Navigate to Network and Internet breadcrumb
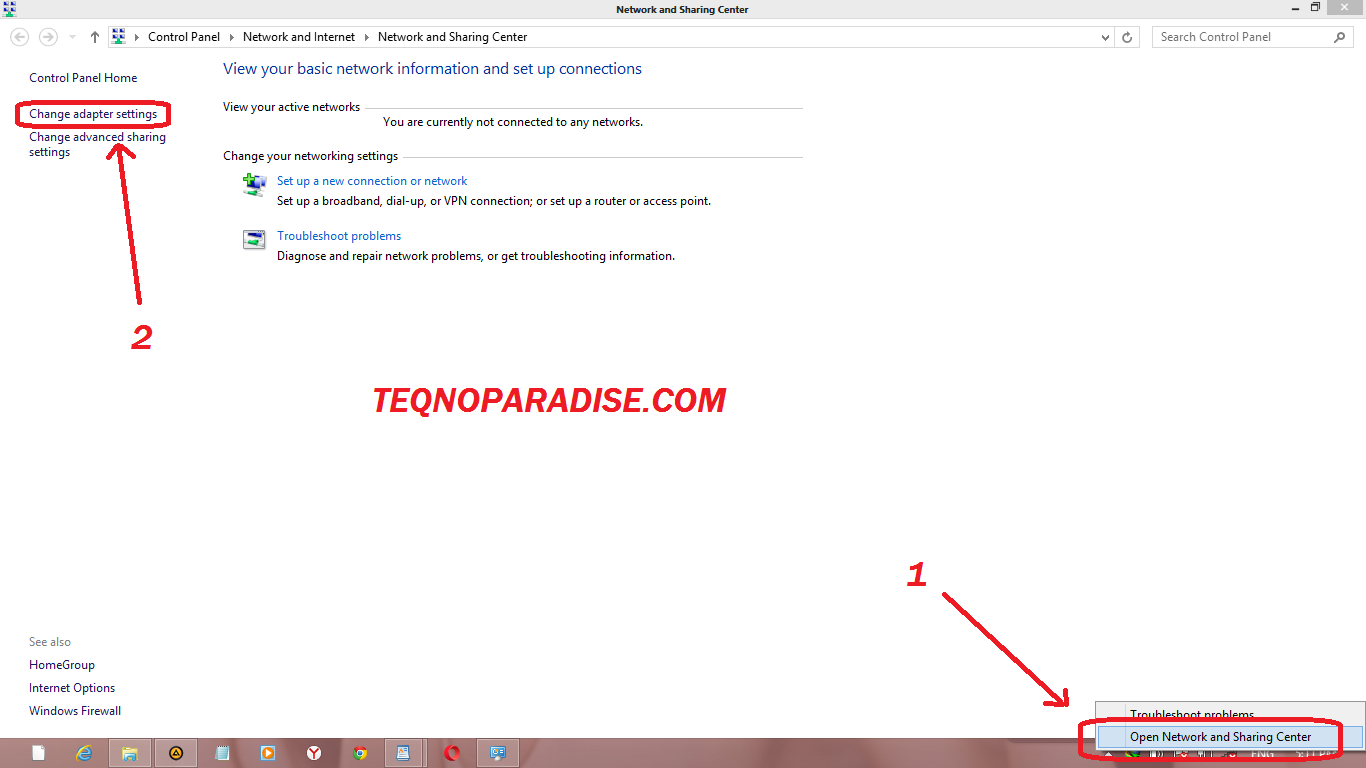Viewport: 1366px width, 768px height. tap(298, 36)
